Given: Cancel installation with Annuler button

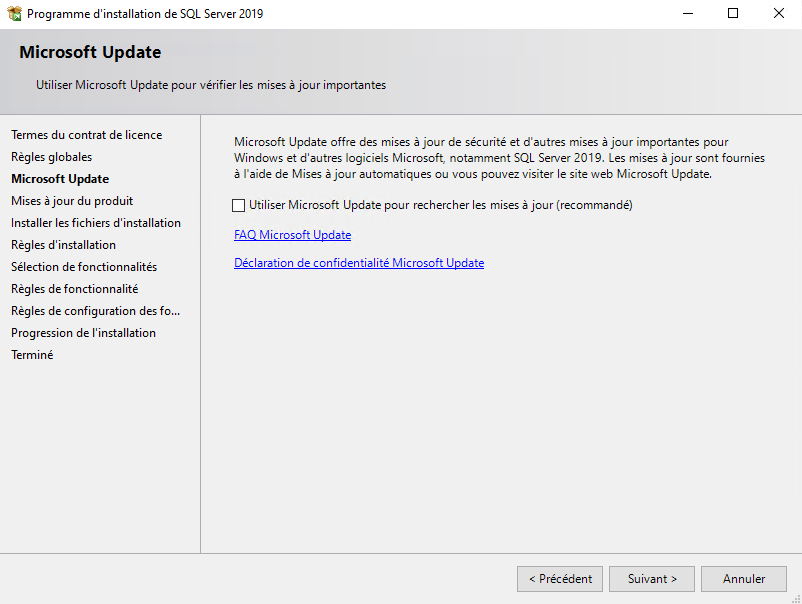Looking at the screenshot, I should point(744,579).
